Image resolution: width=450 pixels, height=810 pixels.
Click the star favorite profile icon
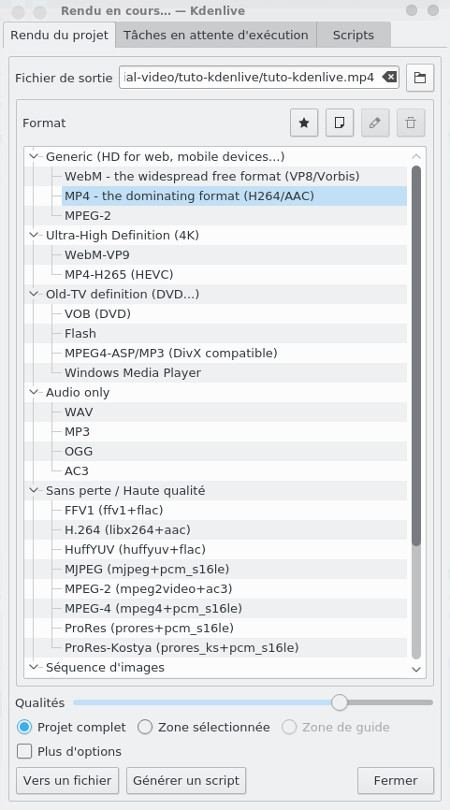click(x=304, y=123)
